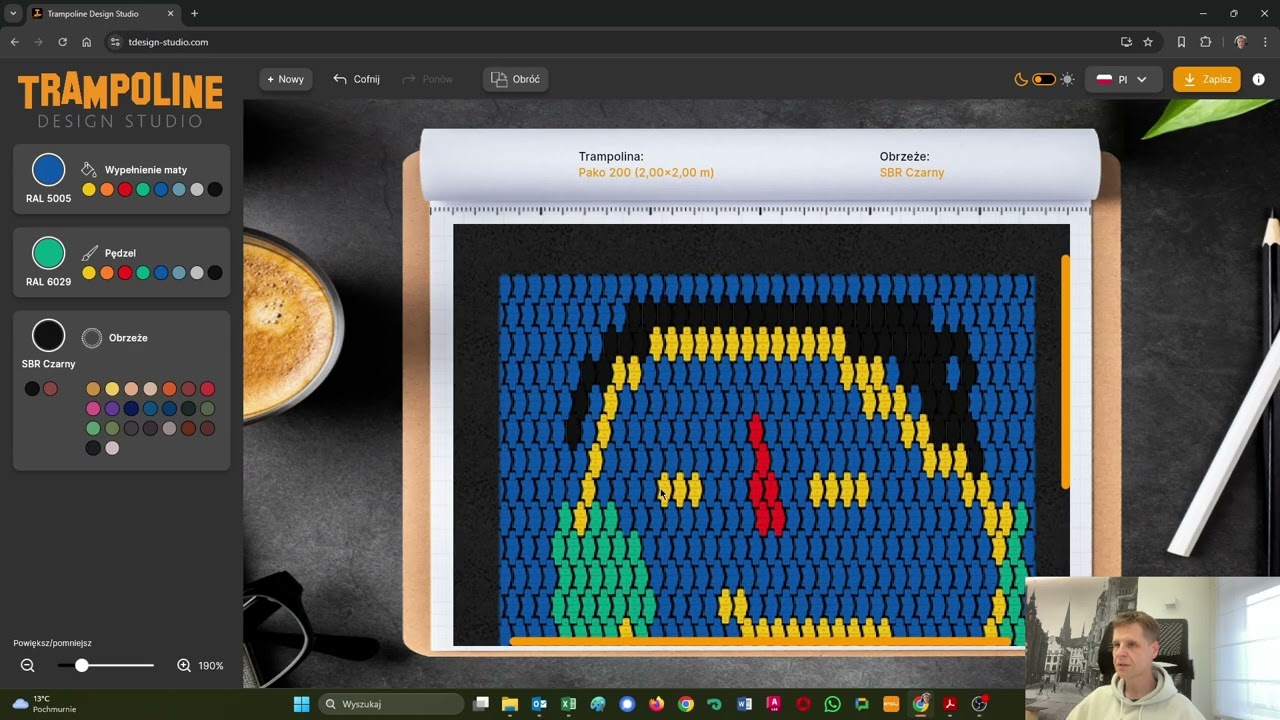Open Excel from the taskbar
Viewport: 1280px width, 720px height.
(x=569, y=704)
